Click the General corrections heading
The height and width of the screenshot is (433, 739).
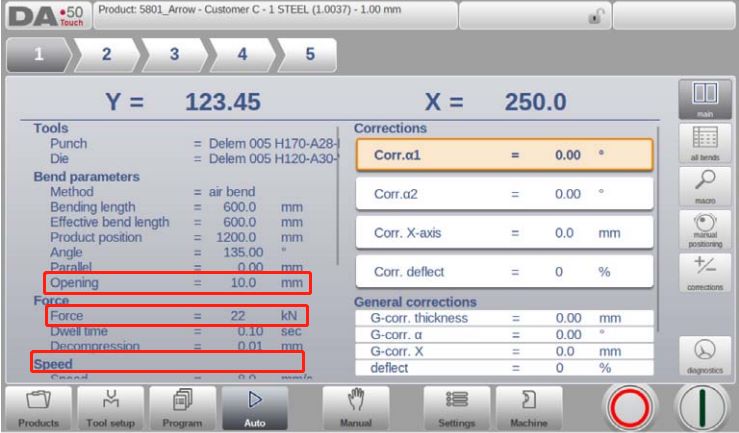coord(415,302)
